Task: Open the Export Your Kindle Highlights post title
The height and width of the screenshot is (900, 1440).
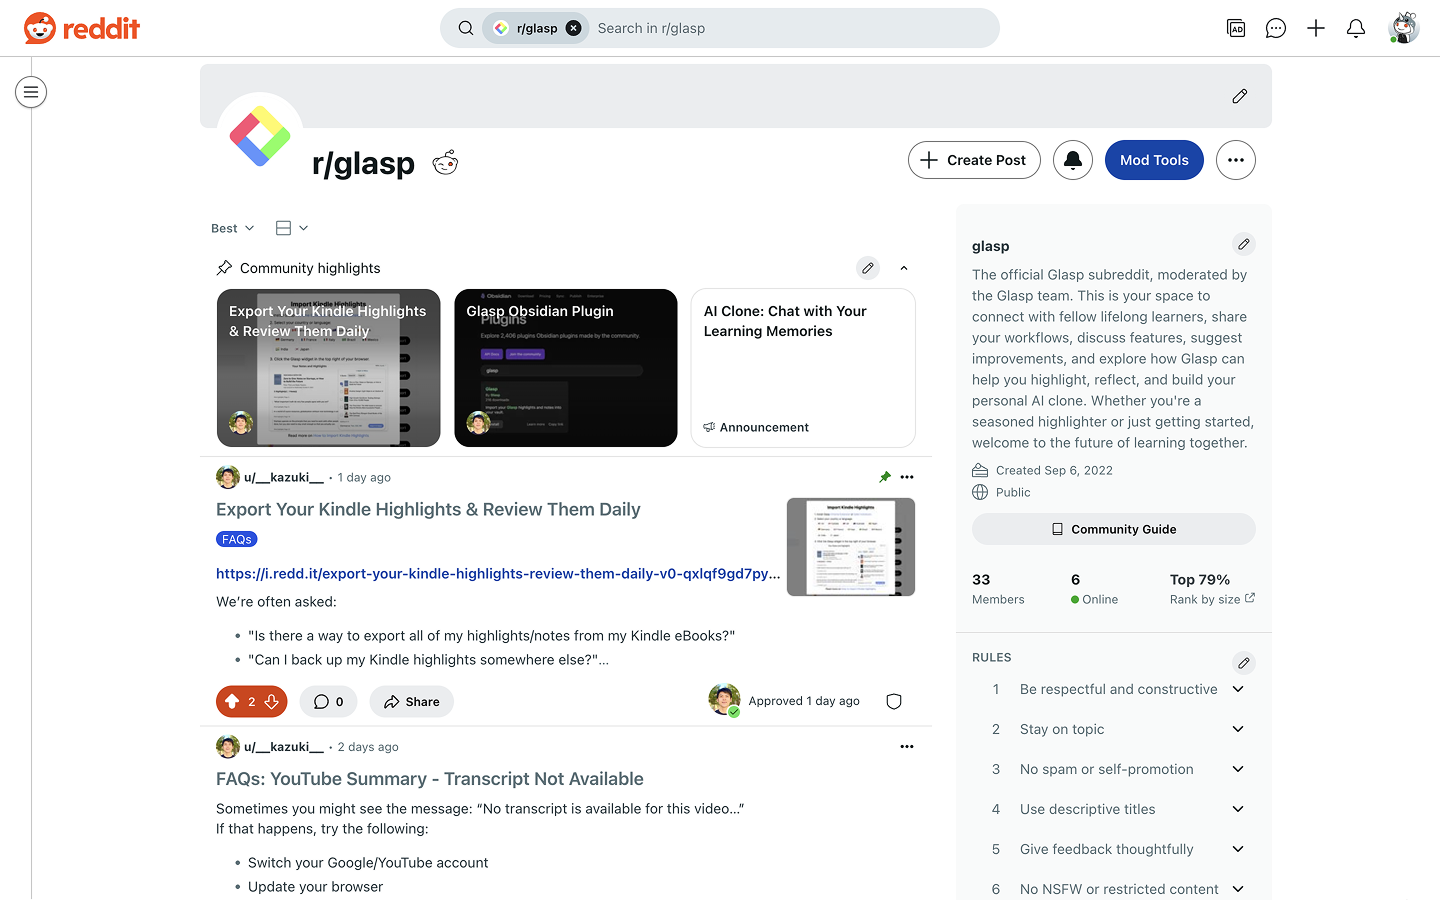Action: pos(428,509)
